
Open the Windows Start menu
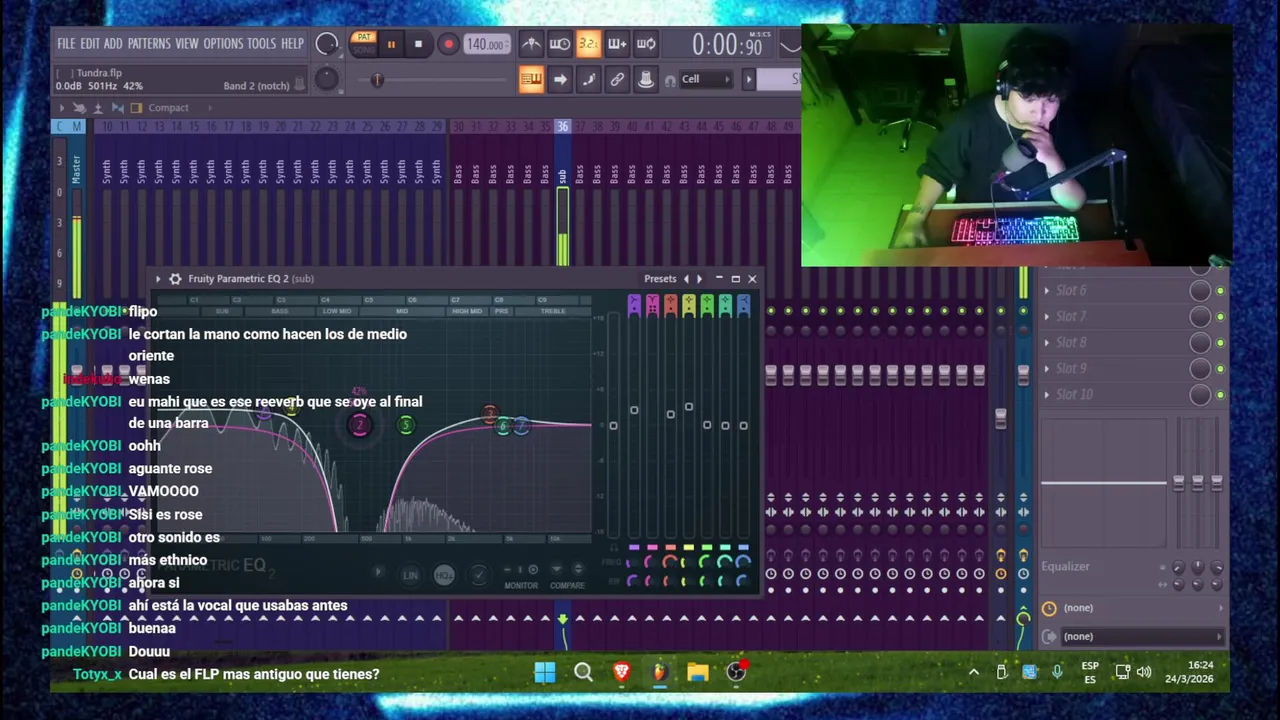[x=545, y=672]
